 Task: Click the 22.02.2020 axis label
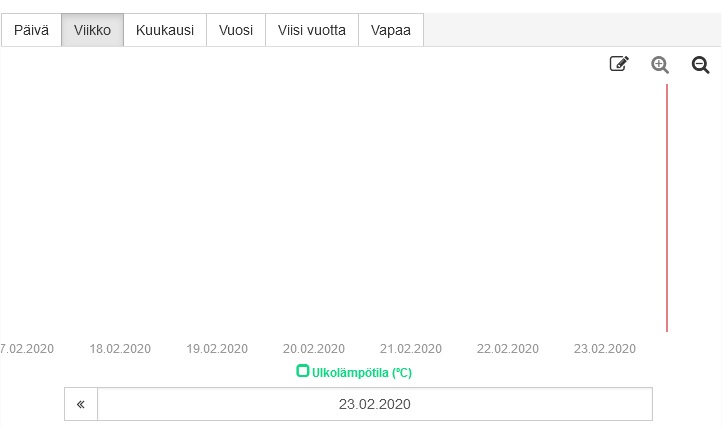click(x=507, y=349)
